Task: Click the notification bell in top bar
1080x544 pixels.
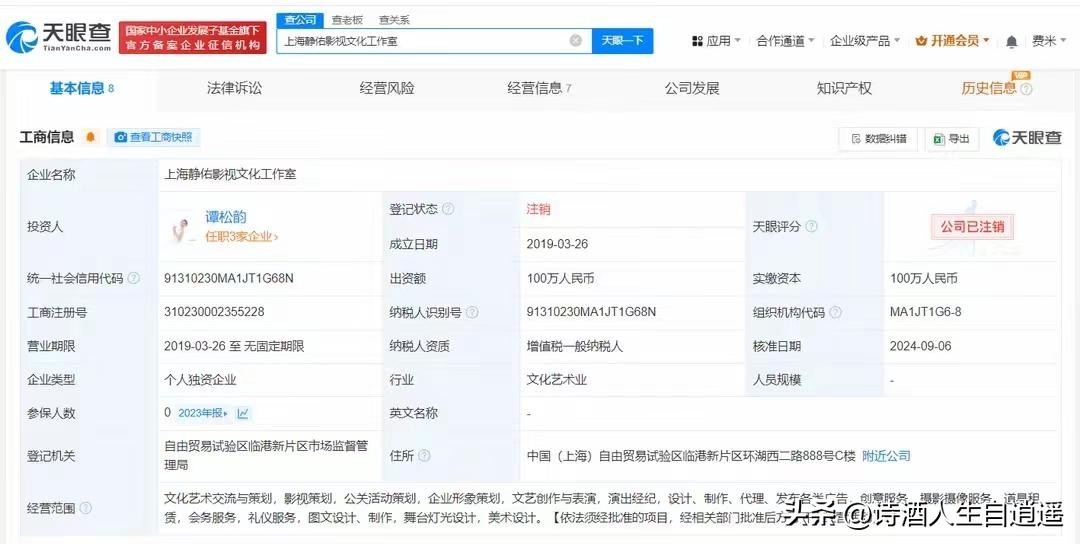Action: click(x=1011, y=41)
